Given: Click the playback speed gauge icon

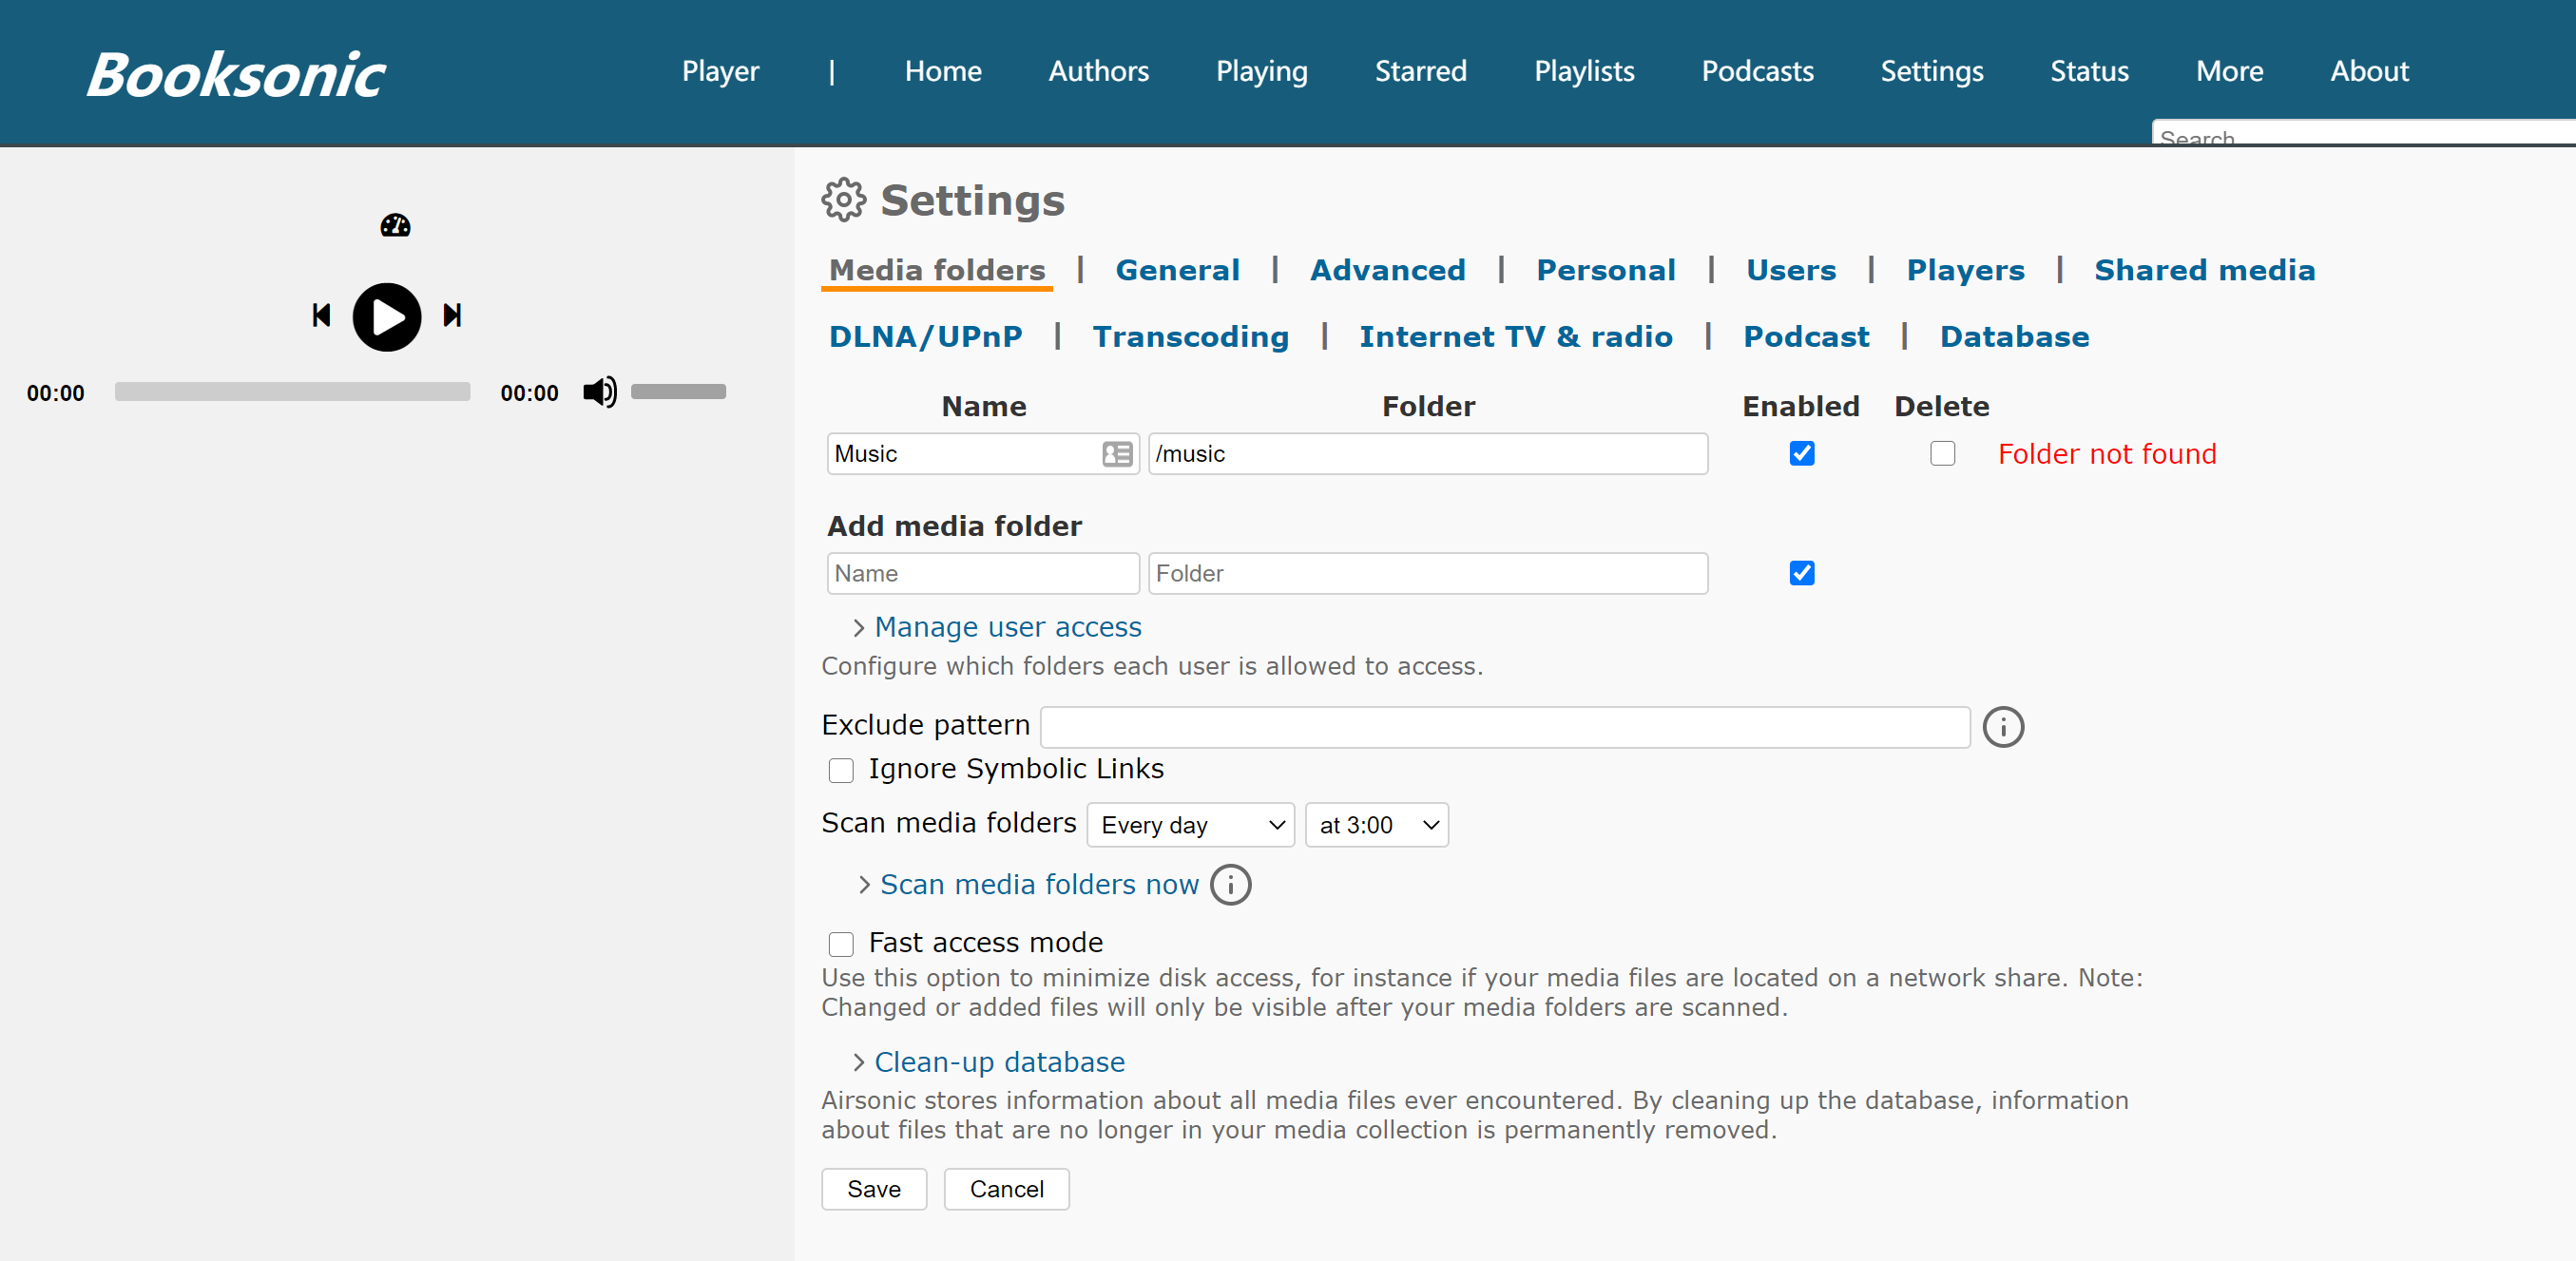Looking at the screenshot, I should 395,226.
